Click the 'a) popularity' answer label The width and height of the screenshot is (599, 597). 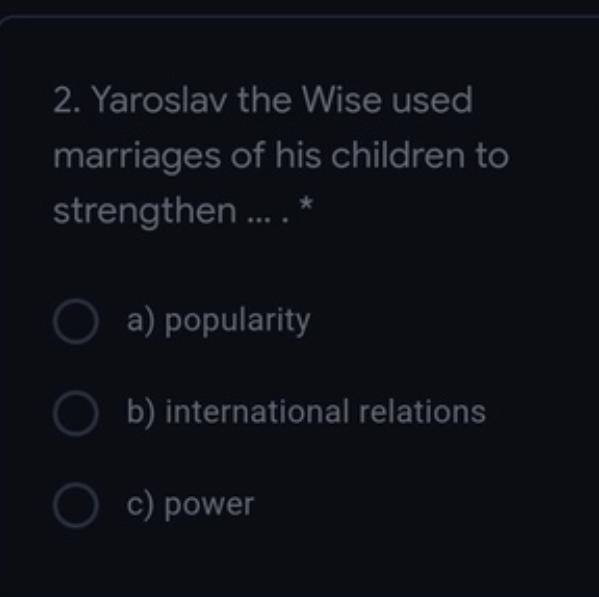click(218, 322)
